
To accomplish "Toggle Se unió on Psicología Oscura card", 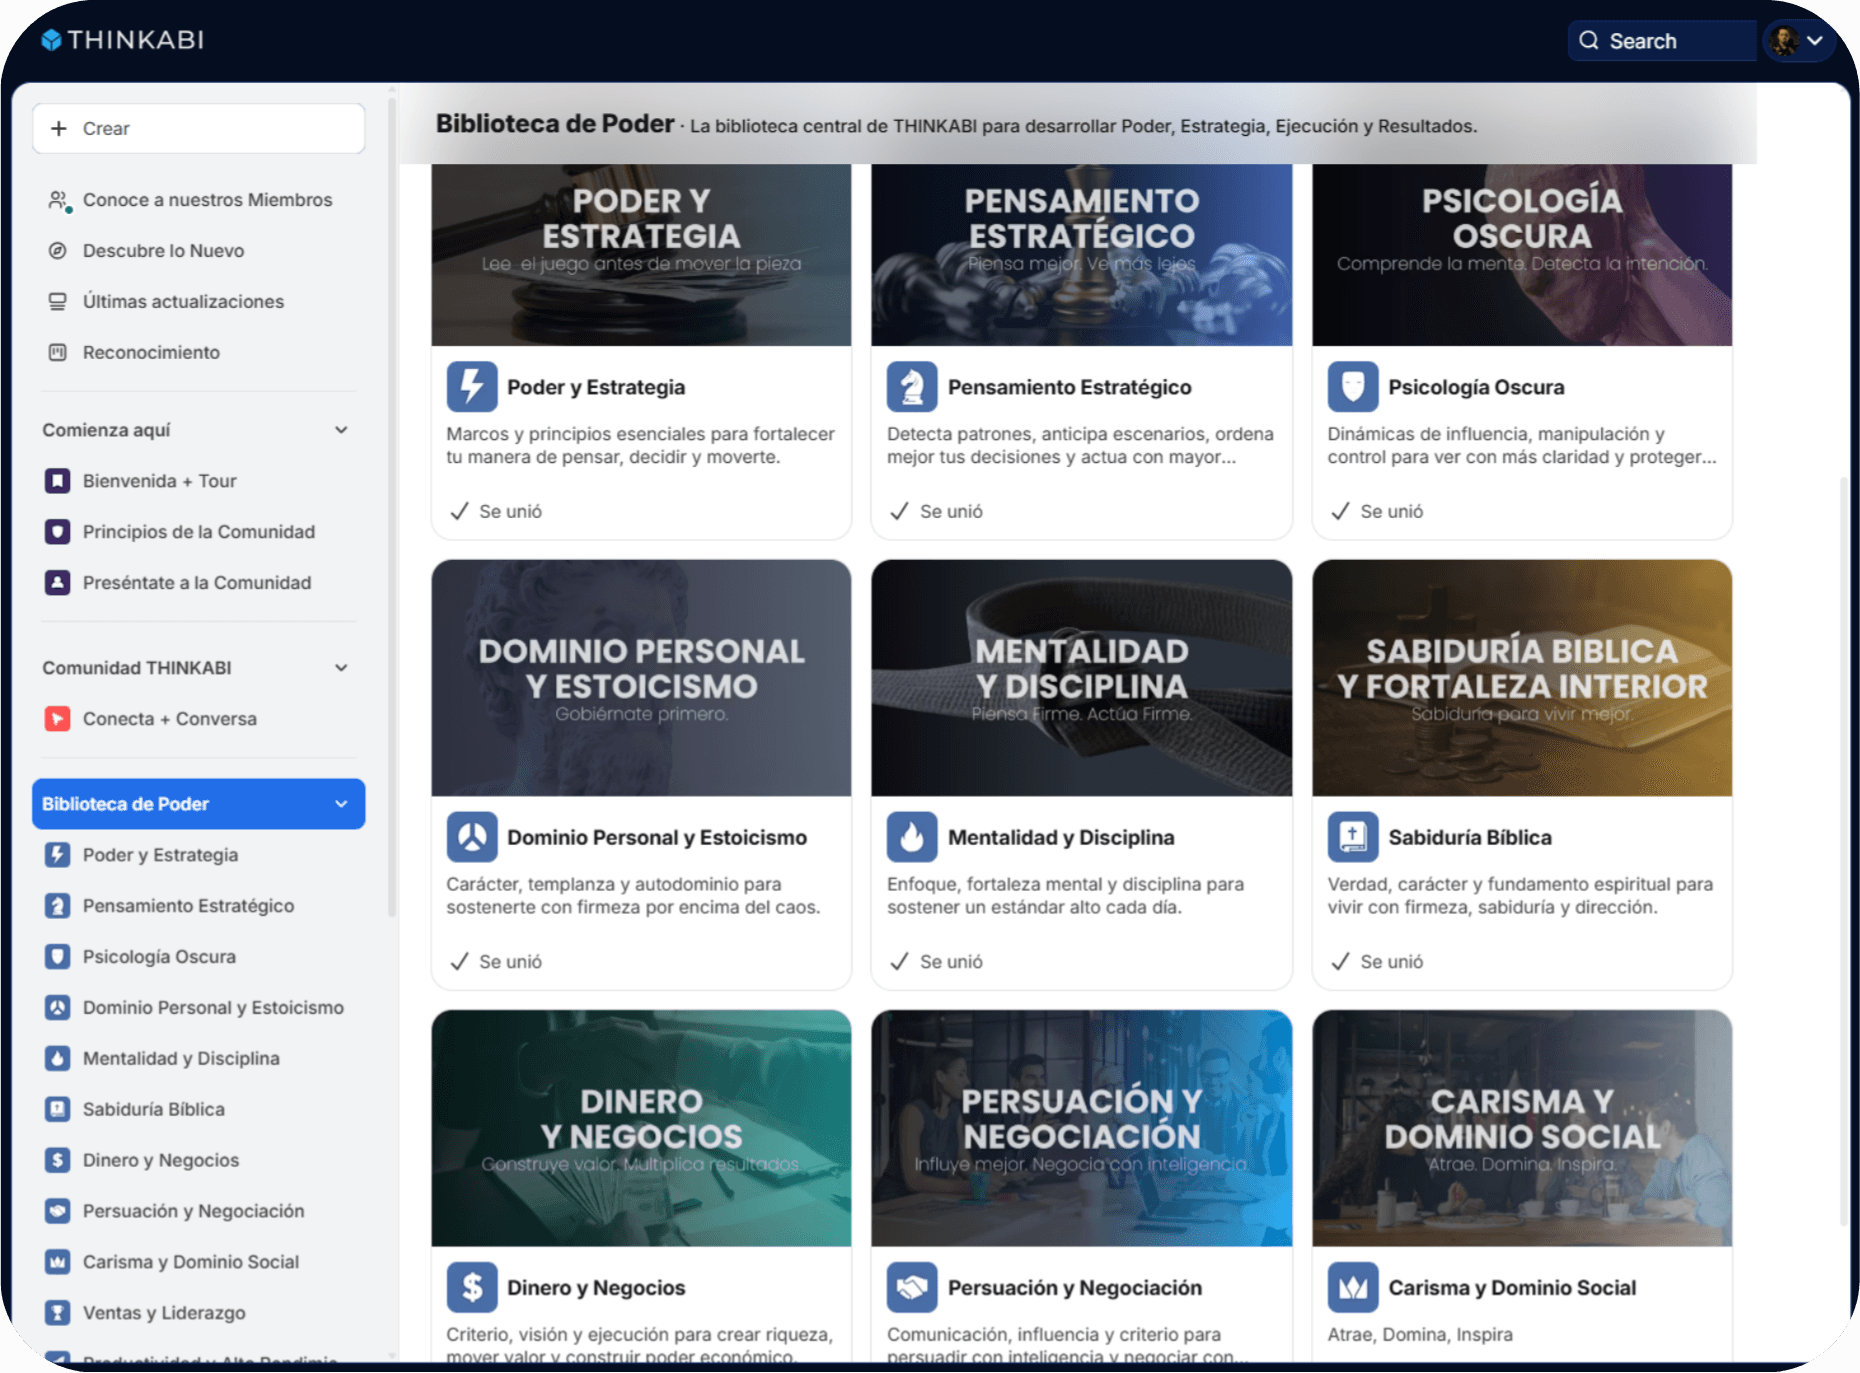I will (1377, 512).
